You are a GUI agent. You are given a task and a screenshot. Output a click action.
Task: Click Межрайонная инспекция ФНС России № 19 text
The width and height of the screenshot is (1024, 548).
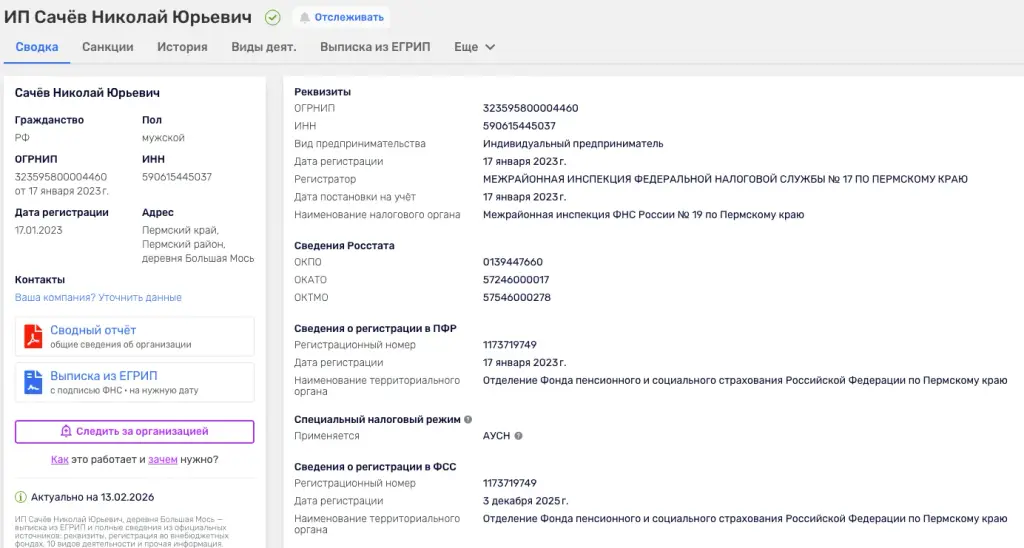click(x=643, y=214)
